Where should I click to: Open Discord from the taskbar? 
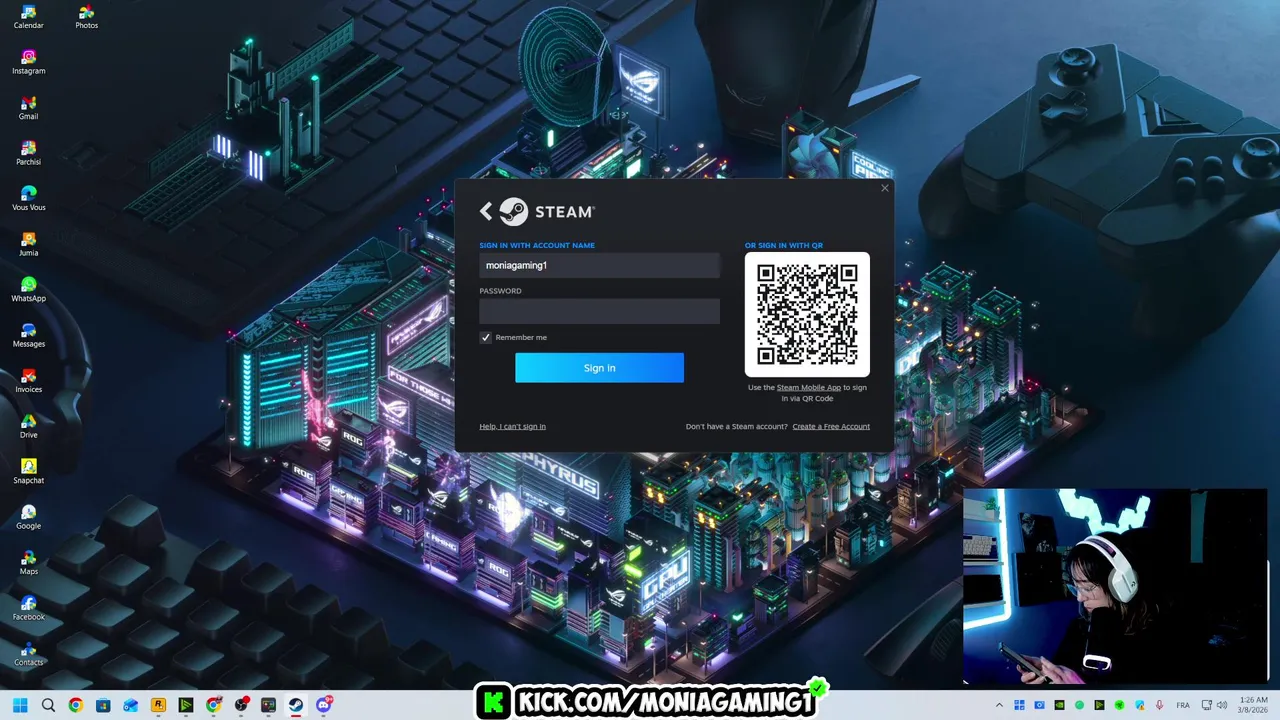(323, 705)
